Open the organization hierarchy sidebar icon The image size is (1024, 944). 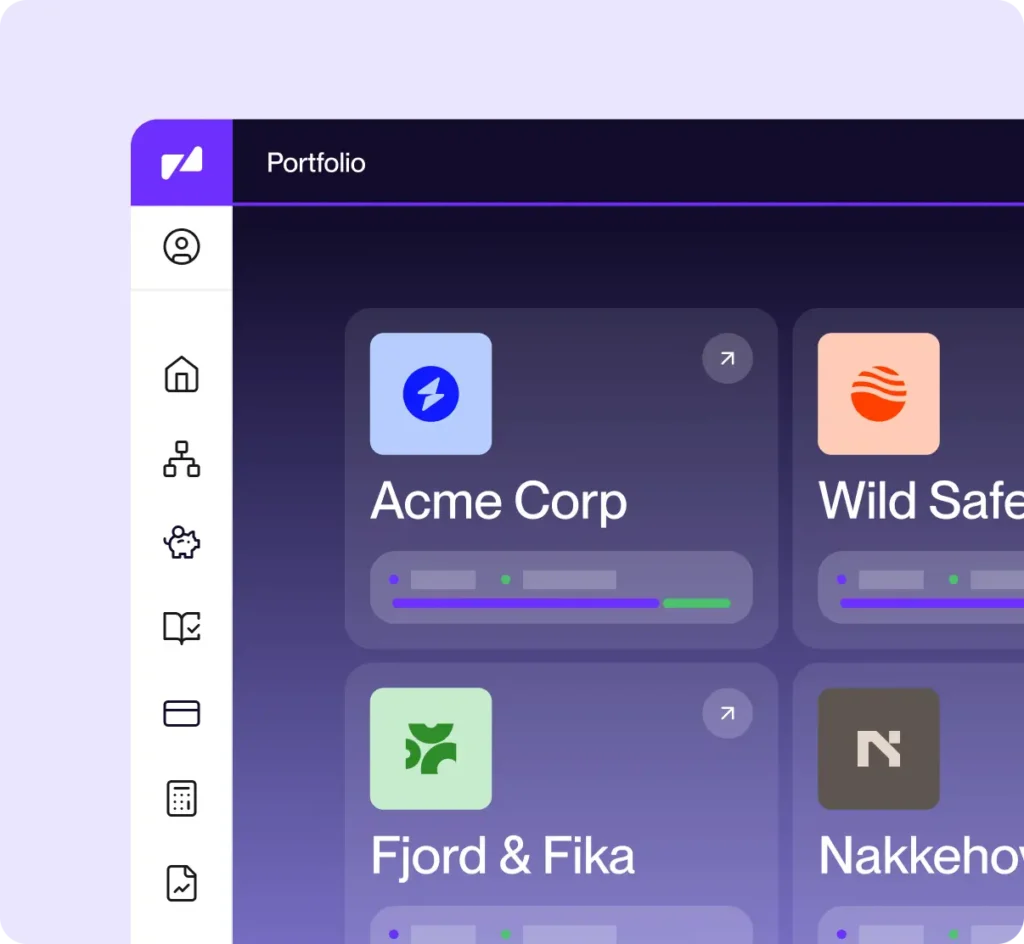tap(181, 459)
